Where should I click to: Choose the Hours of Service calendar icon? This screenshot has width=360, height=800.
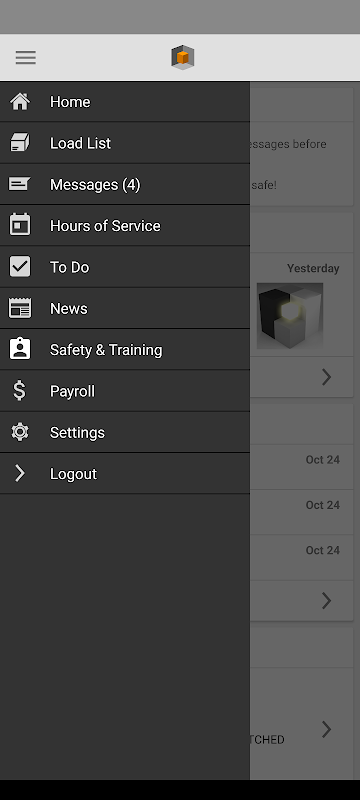[x=20, y=225]
